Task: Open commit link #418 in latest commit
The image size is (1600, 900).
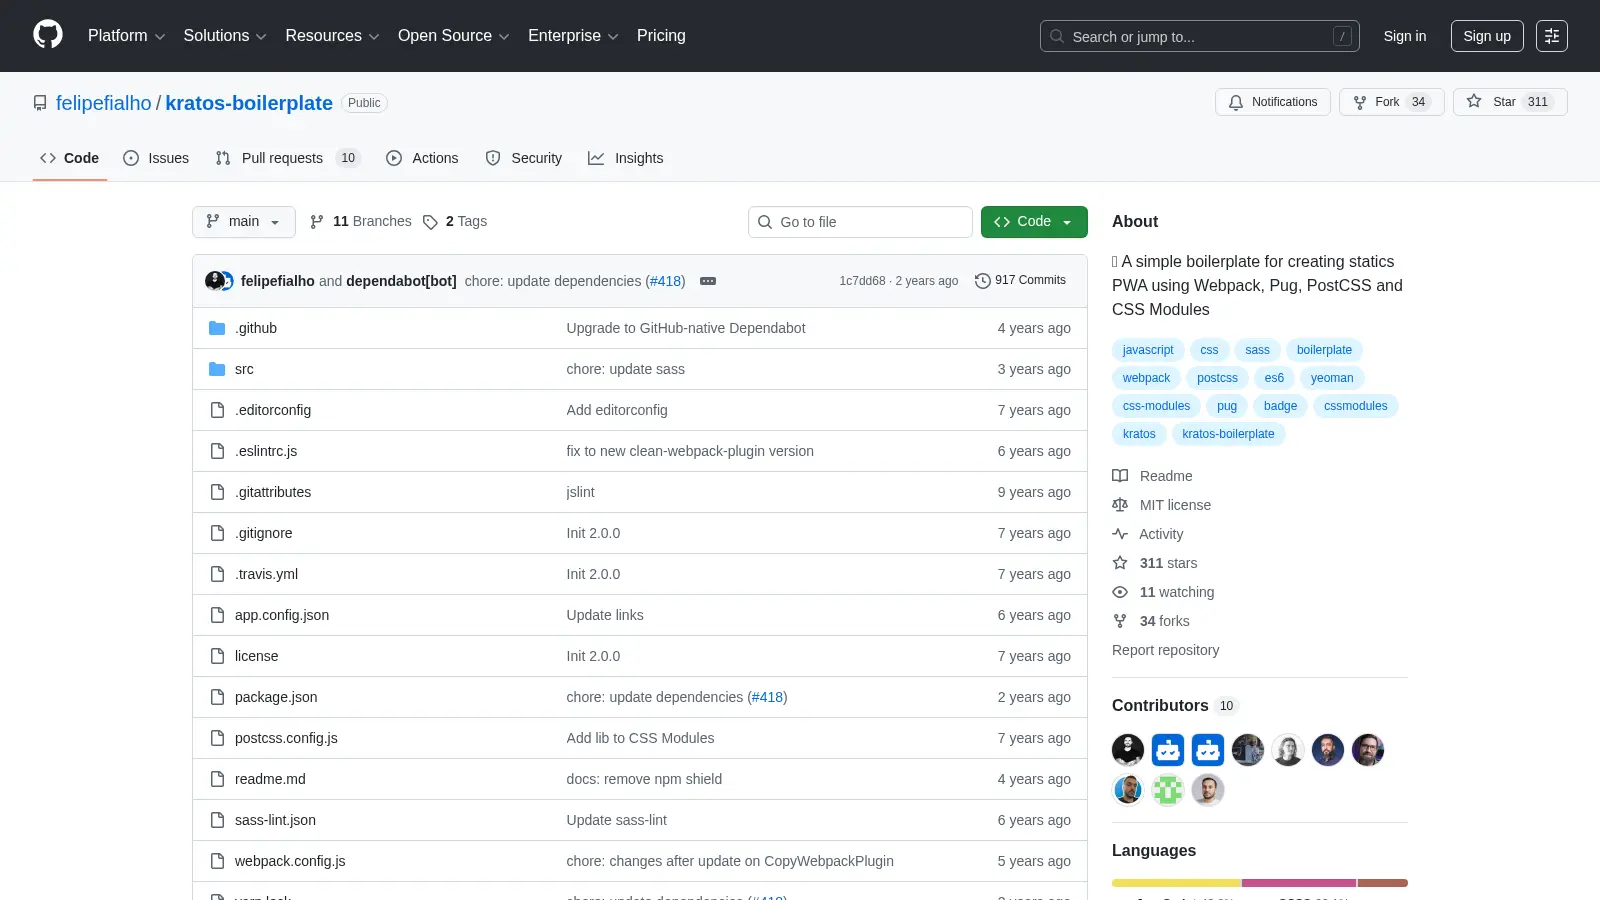Action: point(666,281)
